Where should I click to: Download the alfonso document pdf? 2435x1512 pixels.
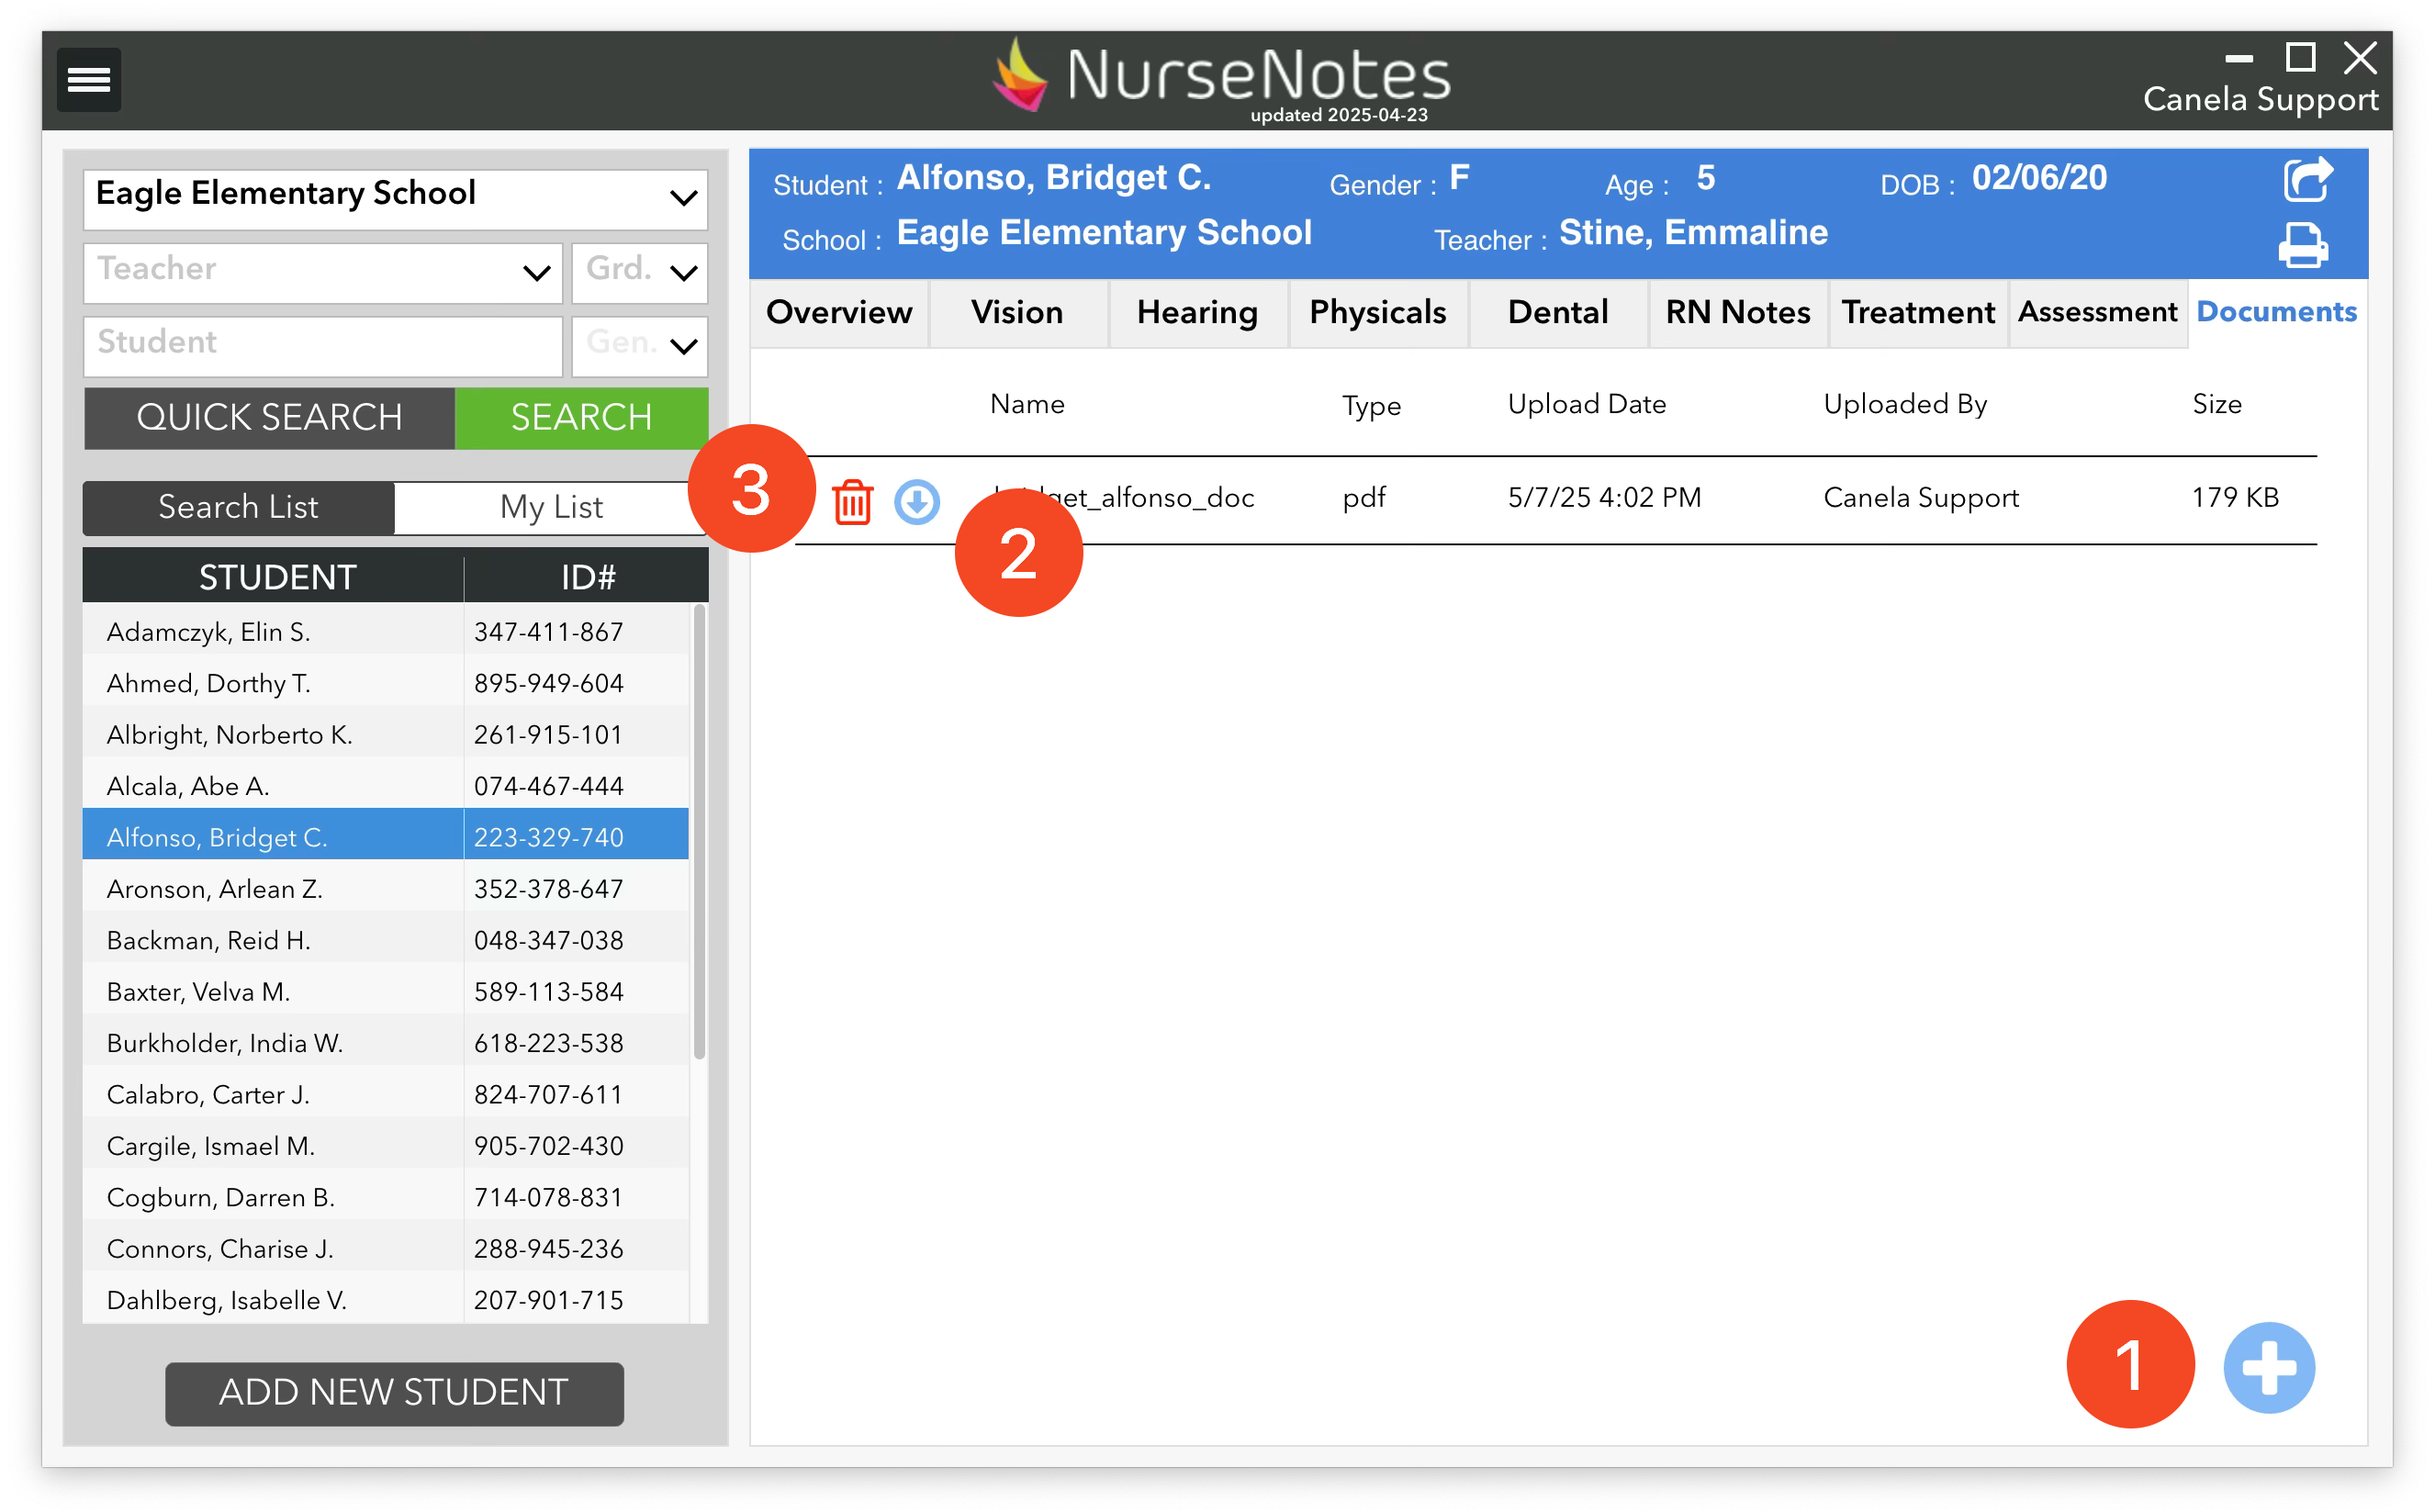point(916,501)
